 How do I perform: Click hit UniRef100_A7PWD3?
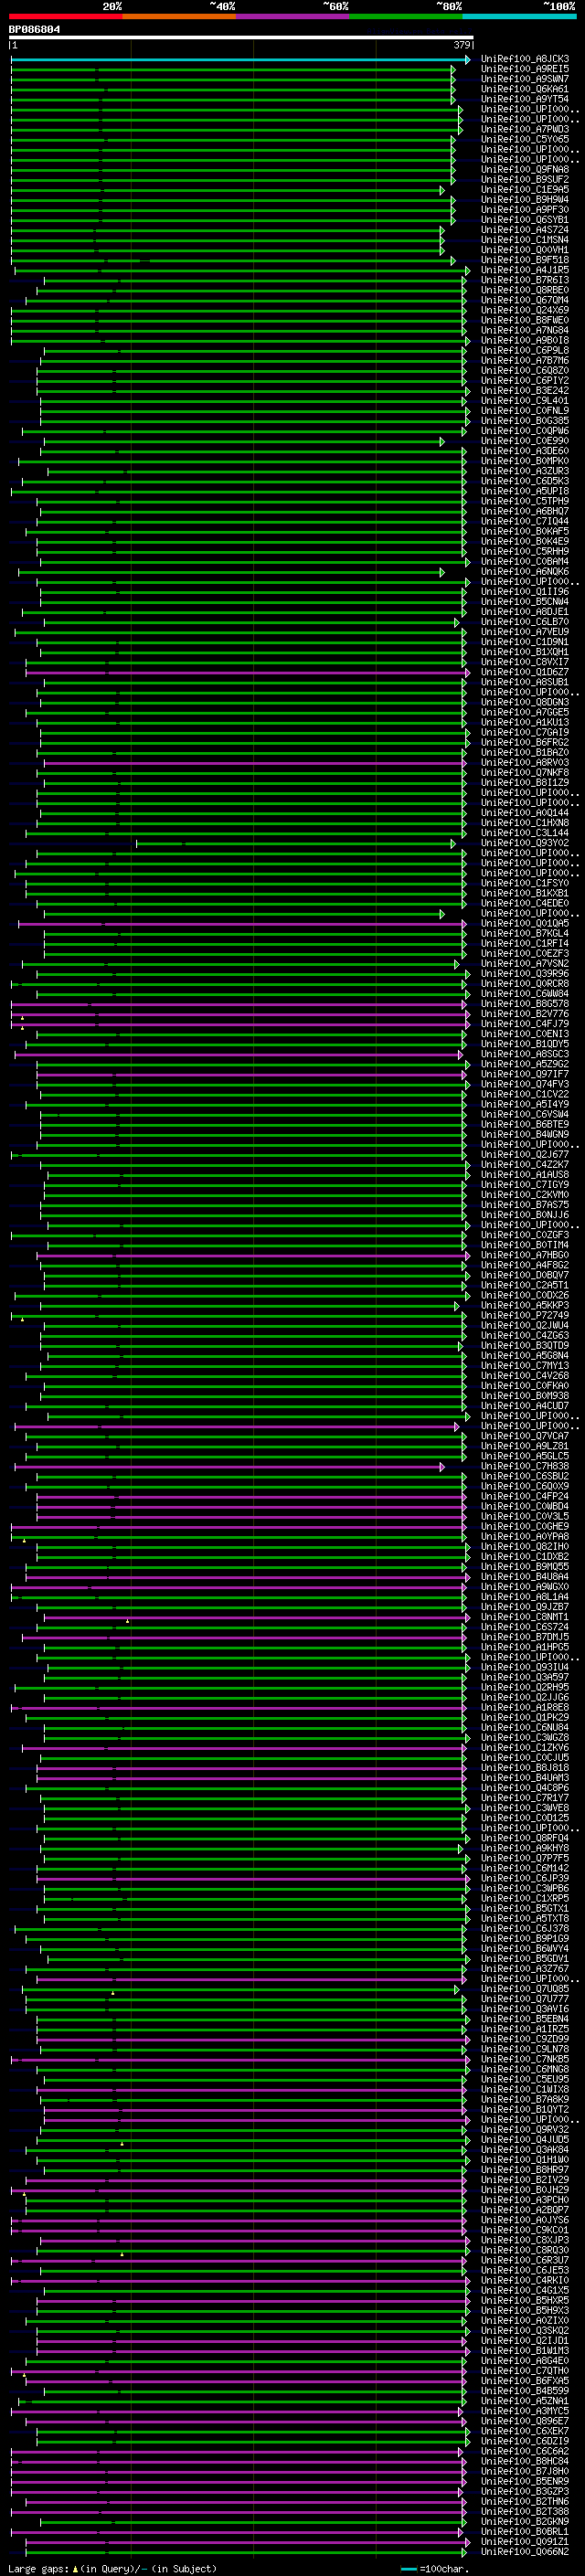(525, 129)
